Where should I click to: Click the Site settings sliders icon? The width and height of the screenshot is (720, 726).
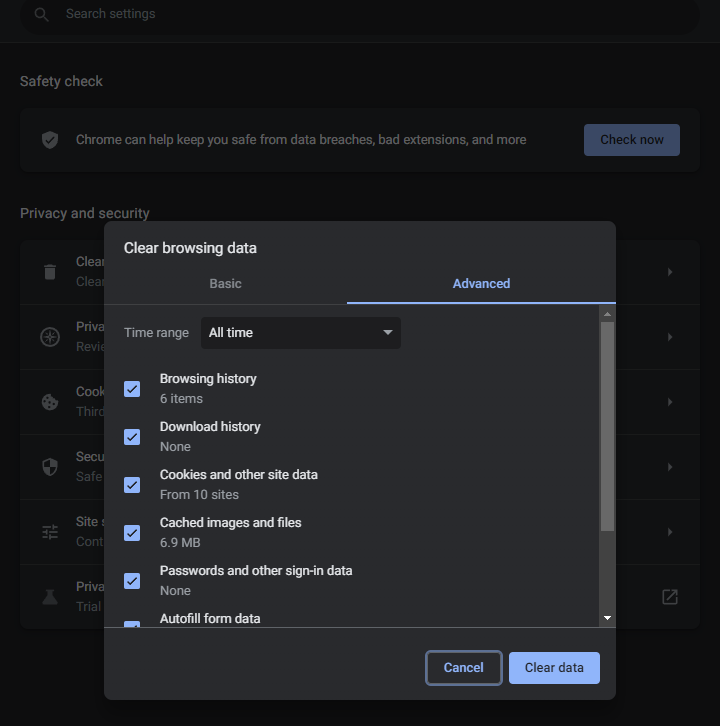tap(50, 532)
